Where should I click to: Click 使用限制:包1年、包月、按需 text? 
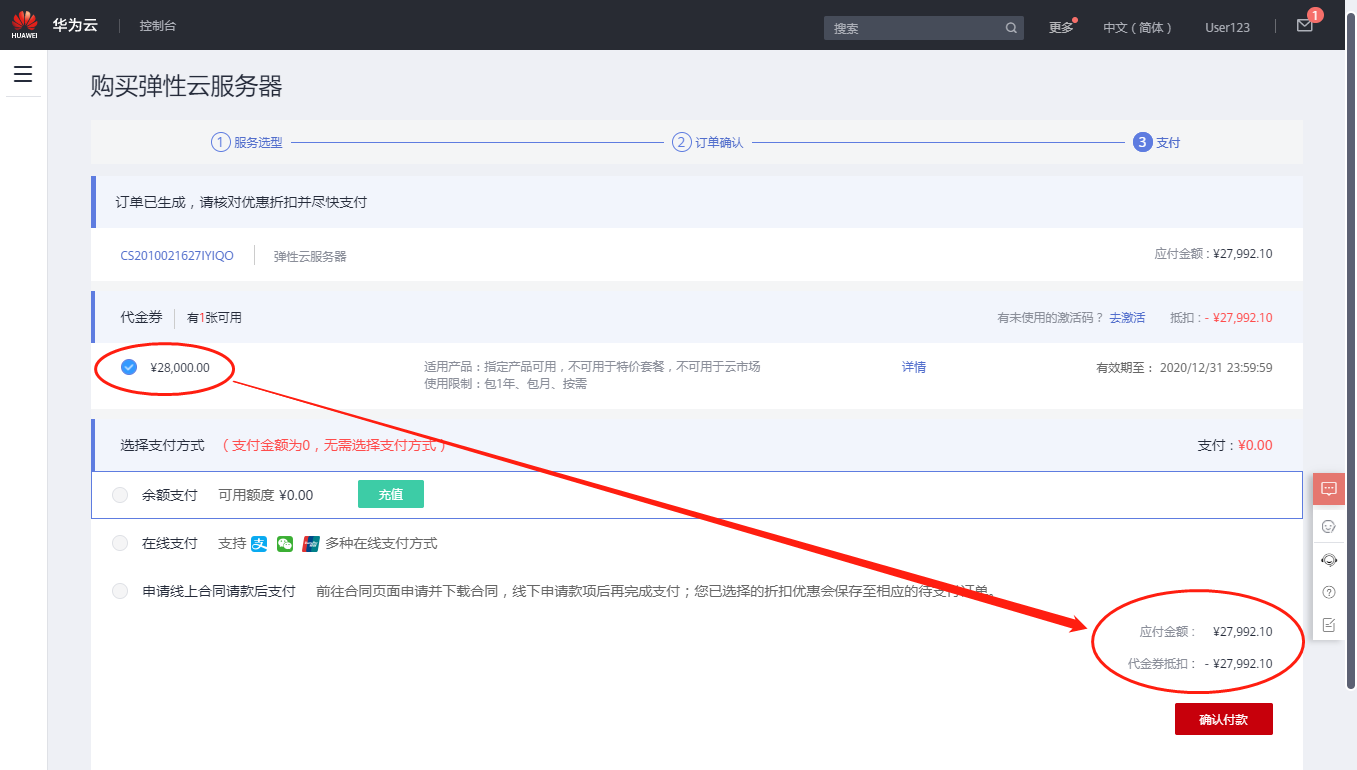point(505,384)
